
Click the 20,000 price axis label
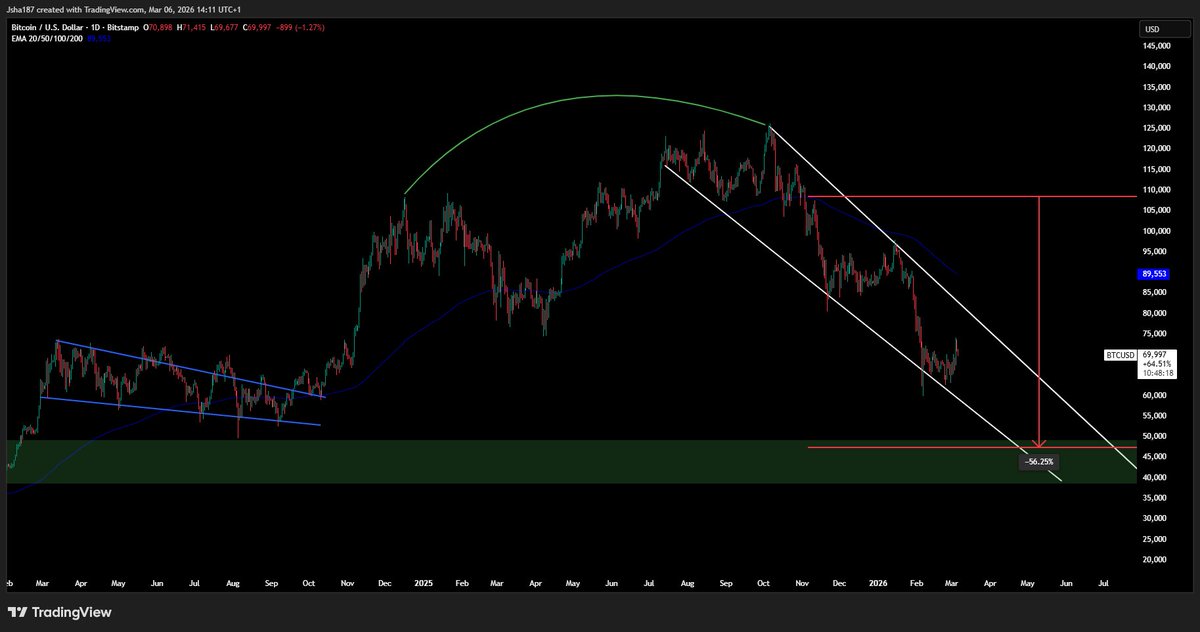(1153, 560)
